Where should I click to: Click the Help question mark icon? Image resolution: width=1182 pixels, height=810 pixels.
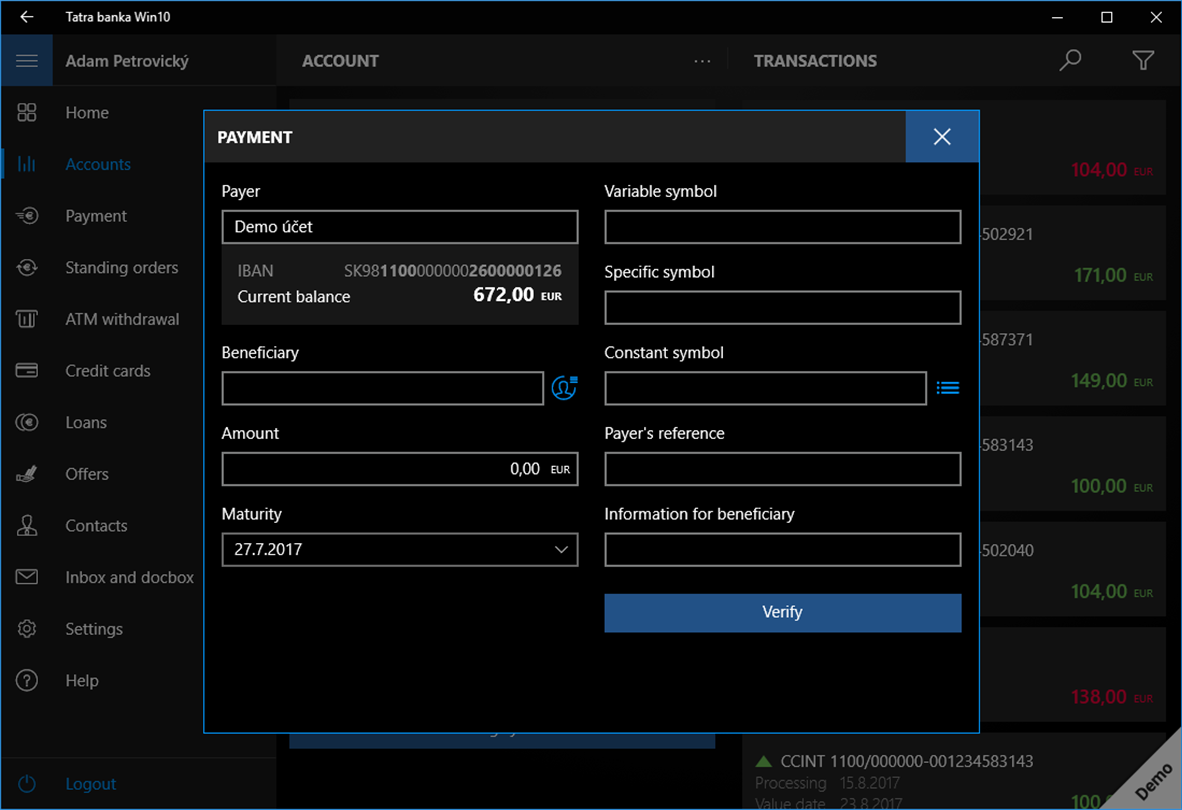pos(26,680)
